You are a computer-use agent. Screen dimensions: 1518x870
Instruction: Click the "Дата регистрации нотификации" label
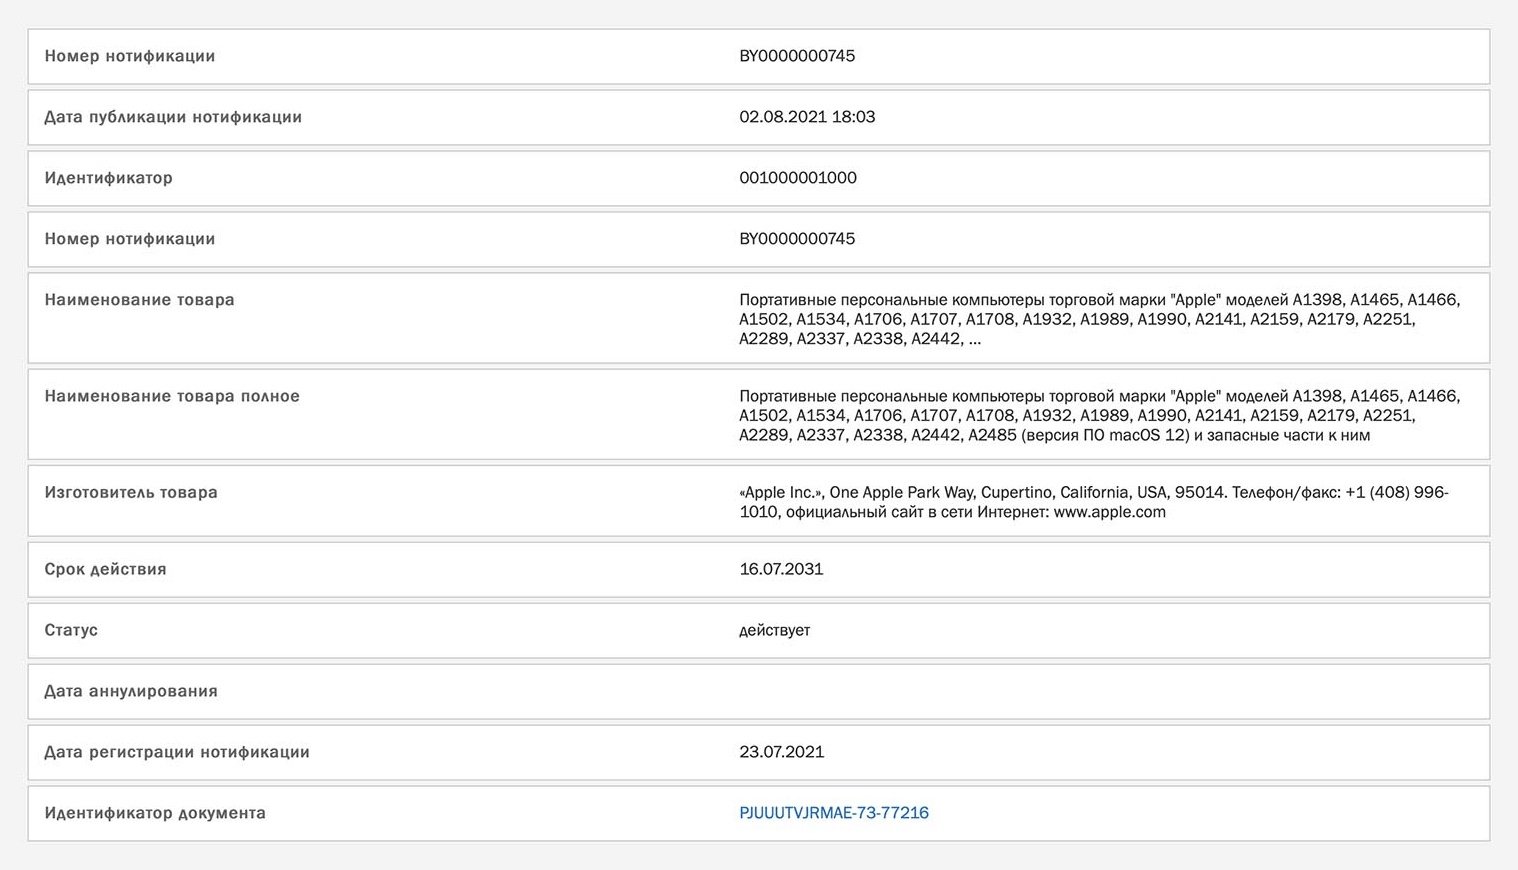(177, 752)
